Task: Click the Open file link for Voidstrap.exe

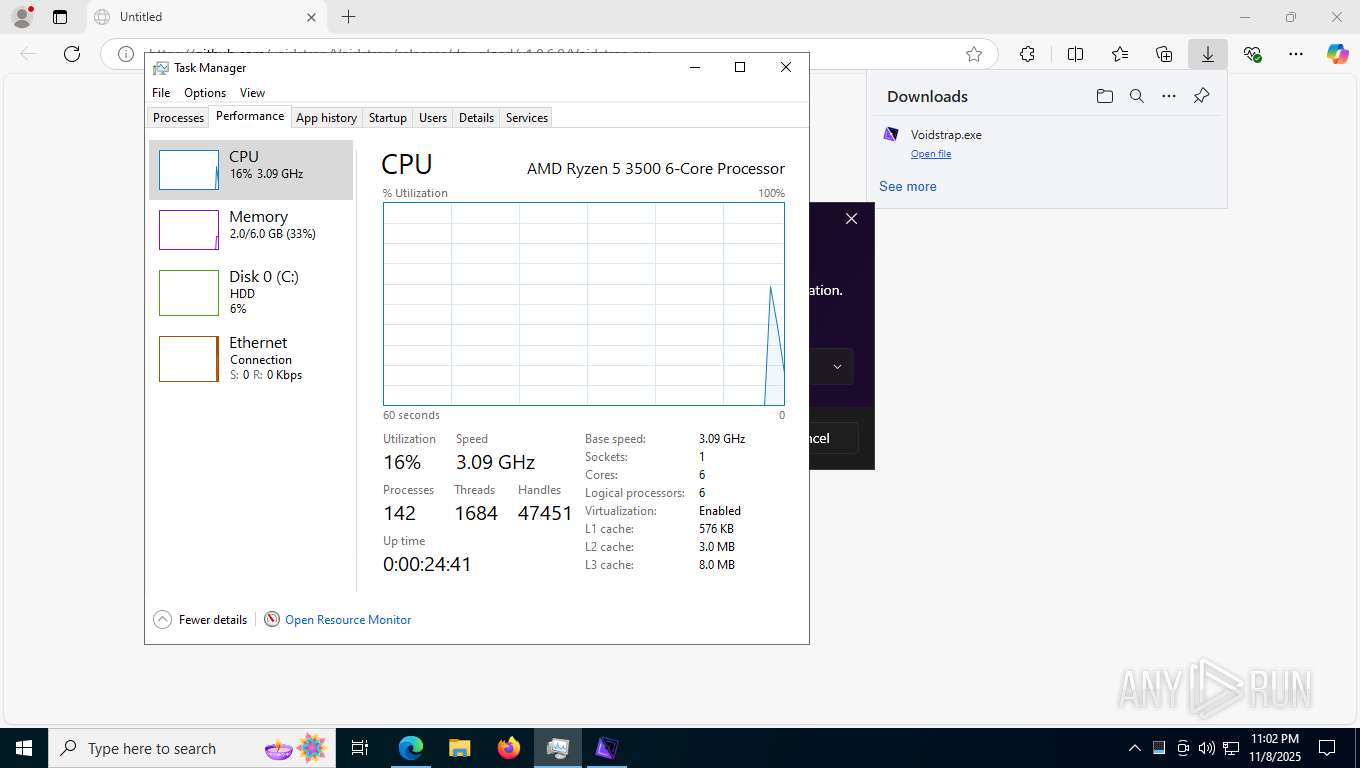Action: [x=931, y=154]
